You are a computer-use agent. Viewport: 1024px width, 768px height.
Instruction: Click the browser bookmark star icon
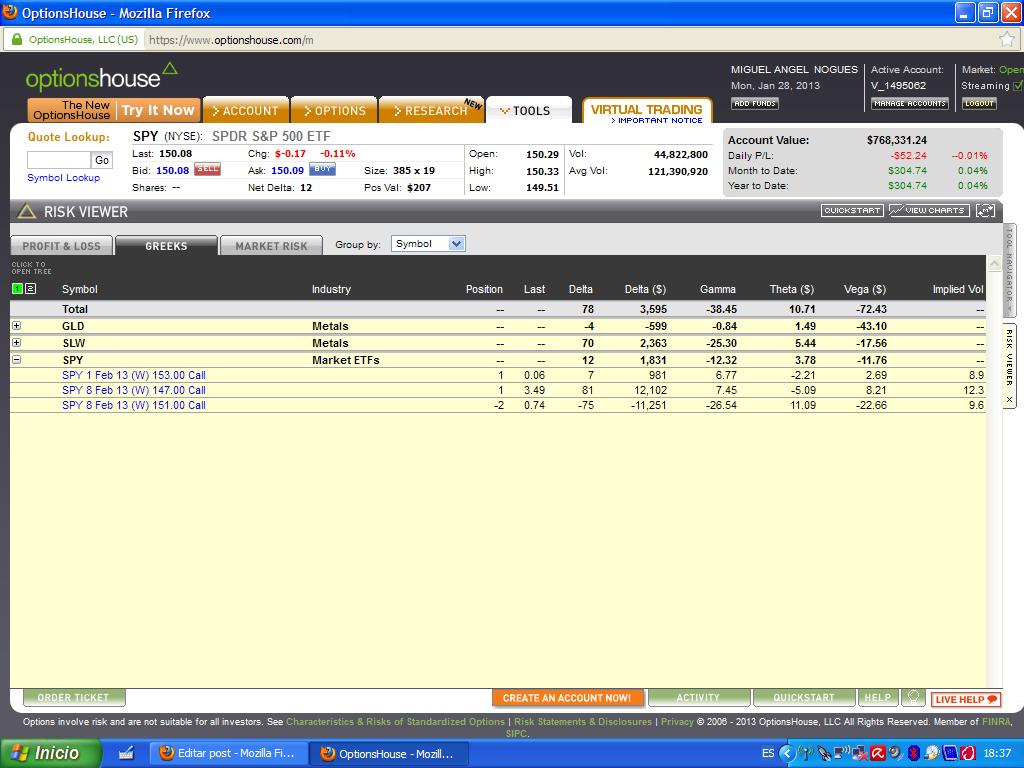click(1006, 40)
